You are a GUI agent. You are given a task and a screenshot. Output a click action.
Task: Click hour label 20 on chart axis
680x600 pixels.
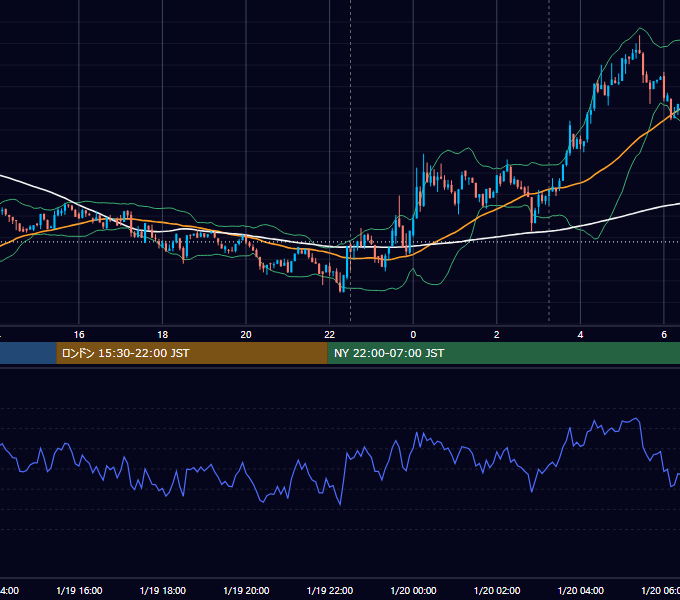[x=246, y=335]
